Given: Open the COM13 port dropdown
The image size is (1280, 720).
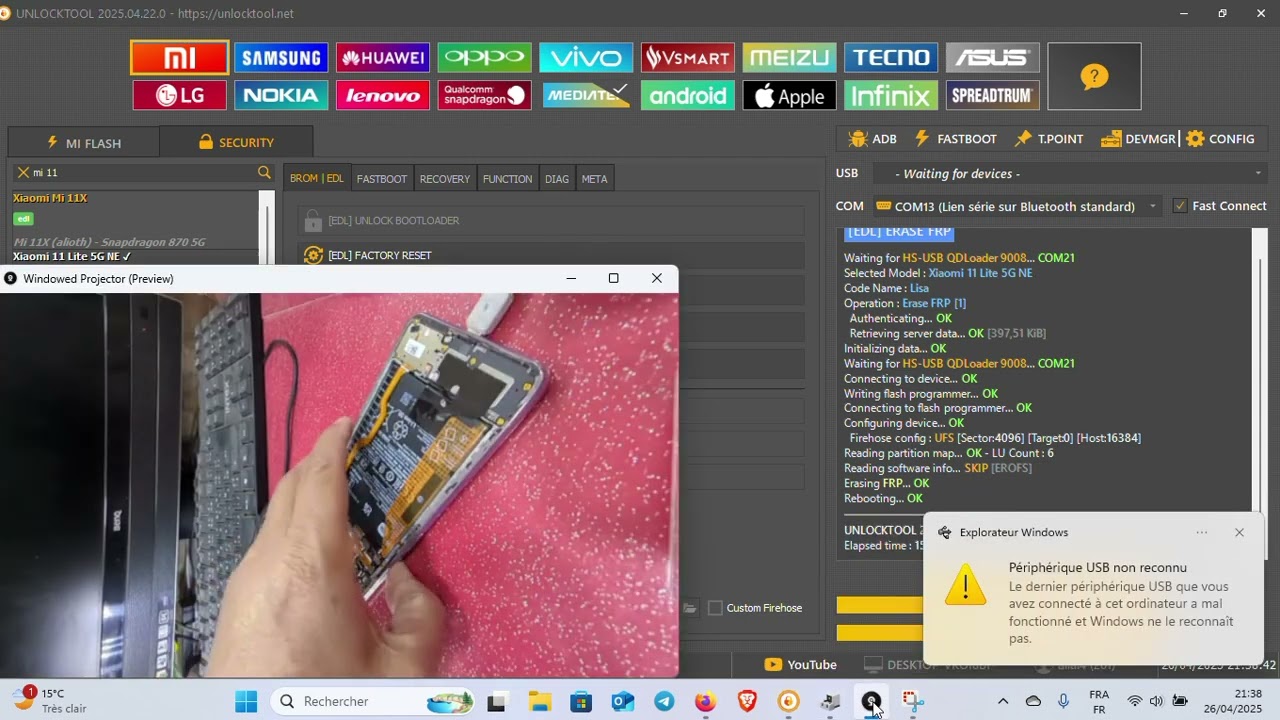Looking at the screenshot, I should click(1016, 206).
